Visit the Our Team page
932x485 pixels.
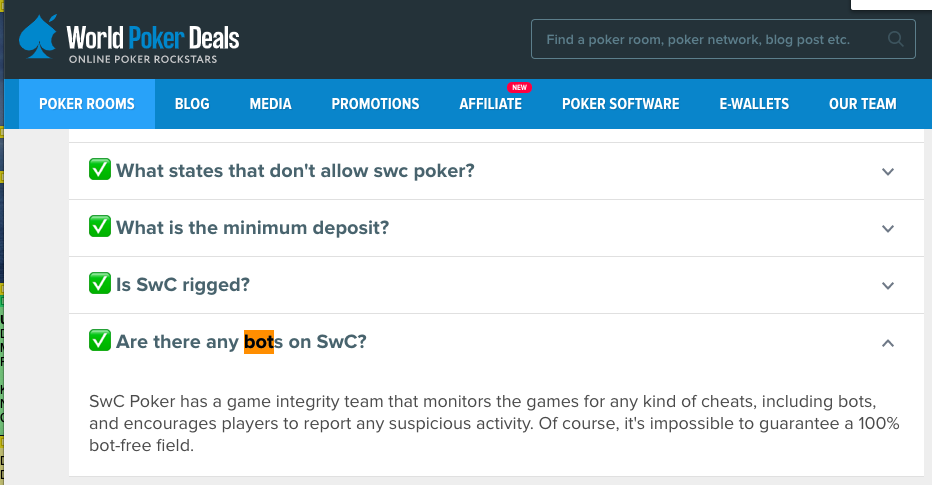862,104
